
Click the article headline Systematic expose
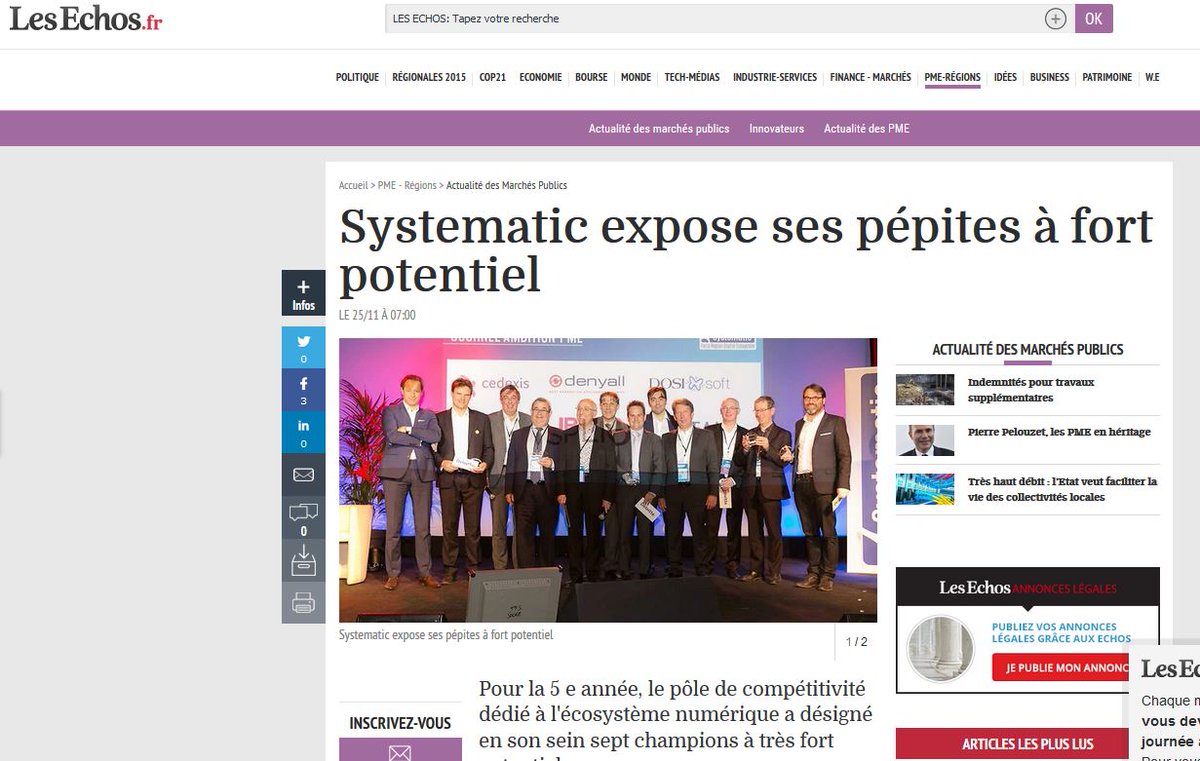click(x=746, y=250)
